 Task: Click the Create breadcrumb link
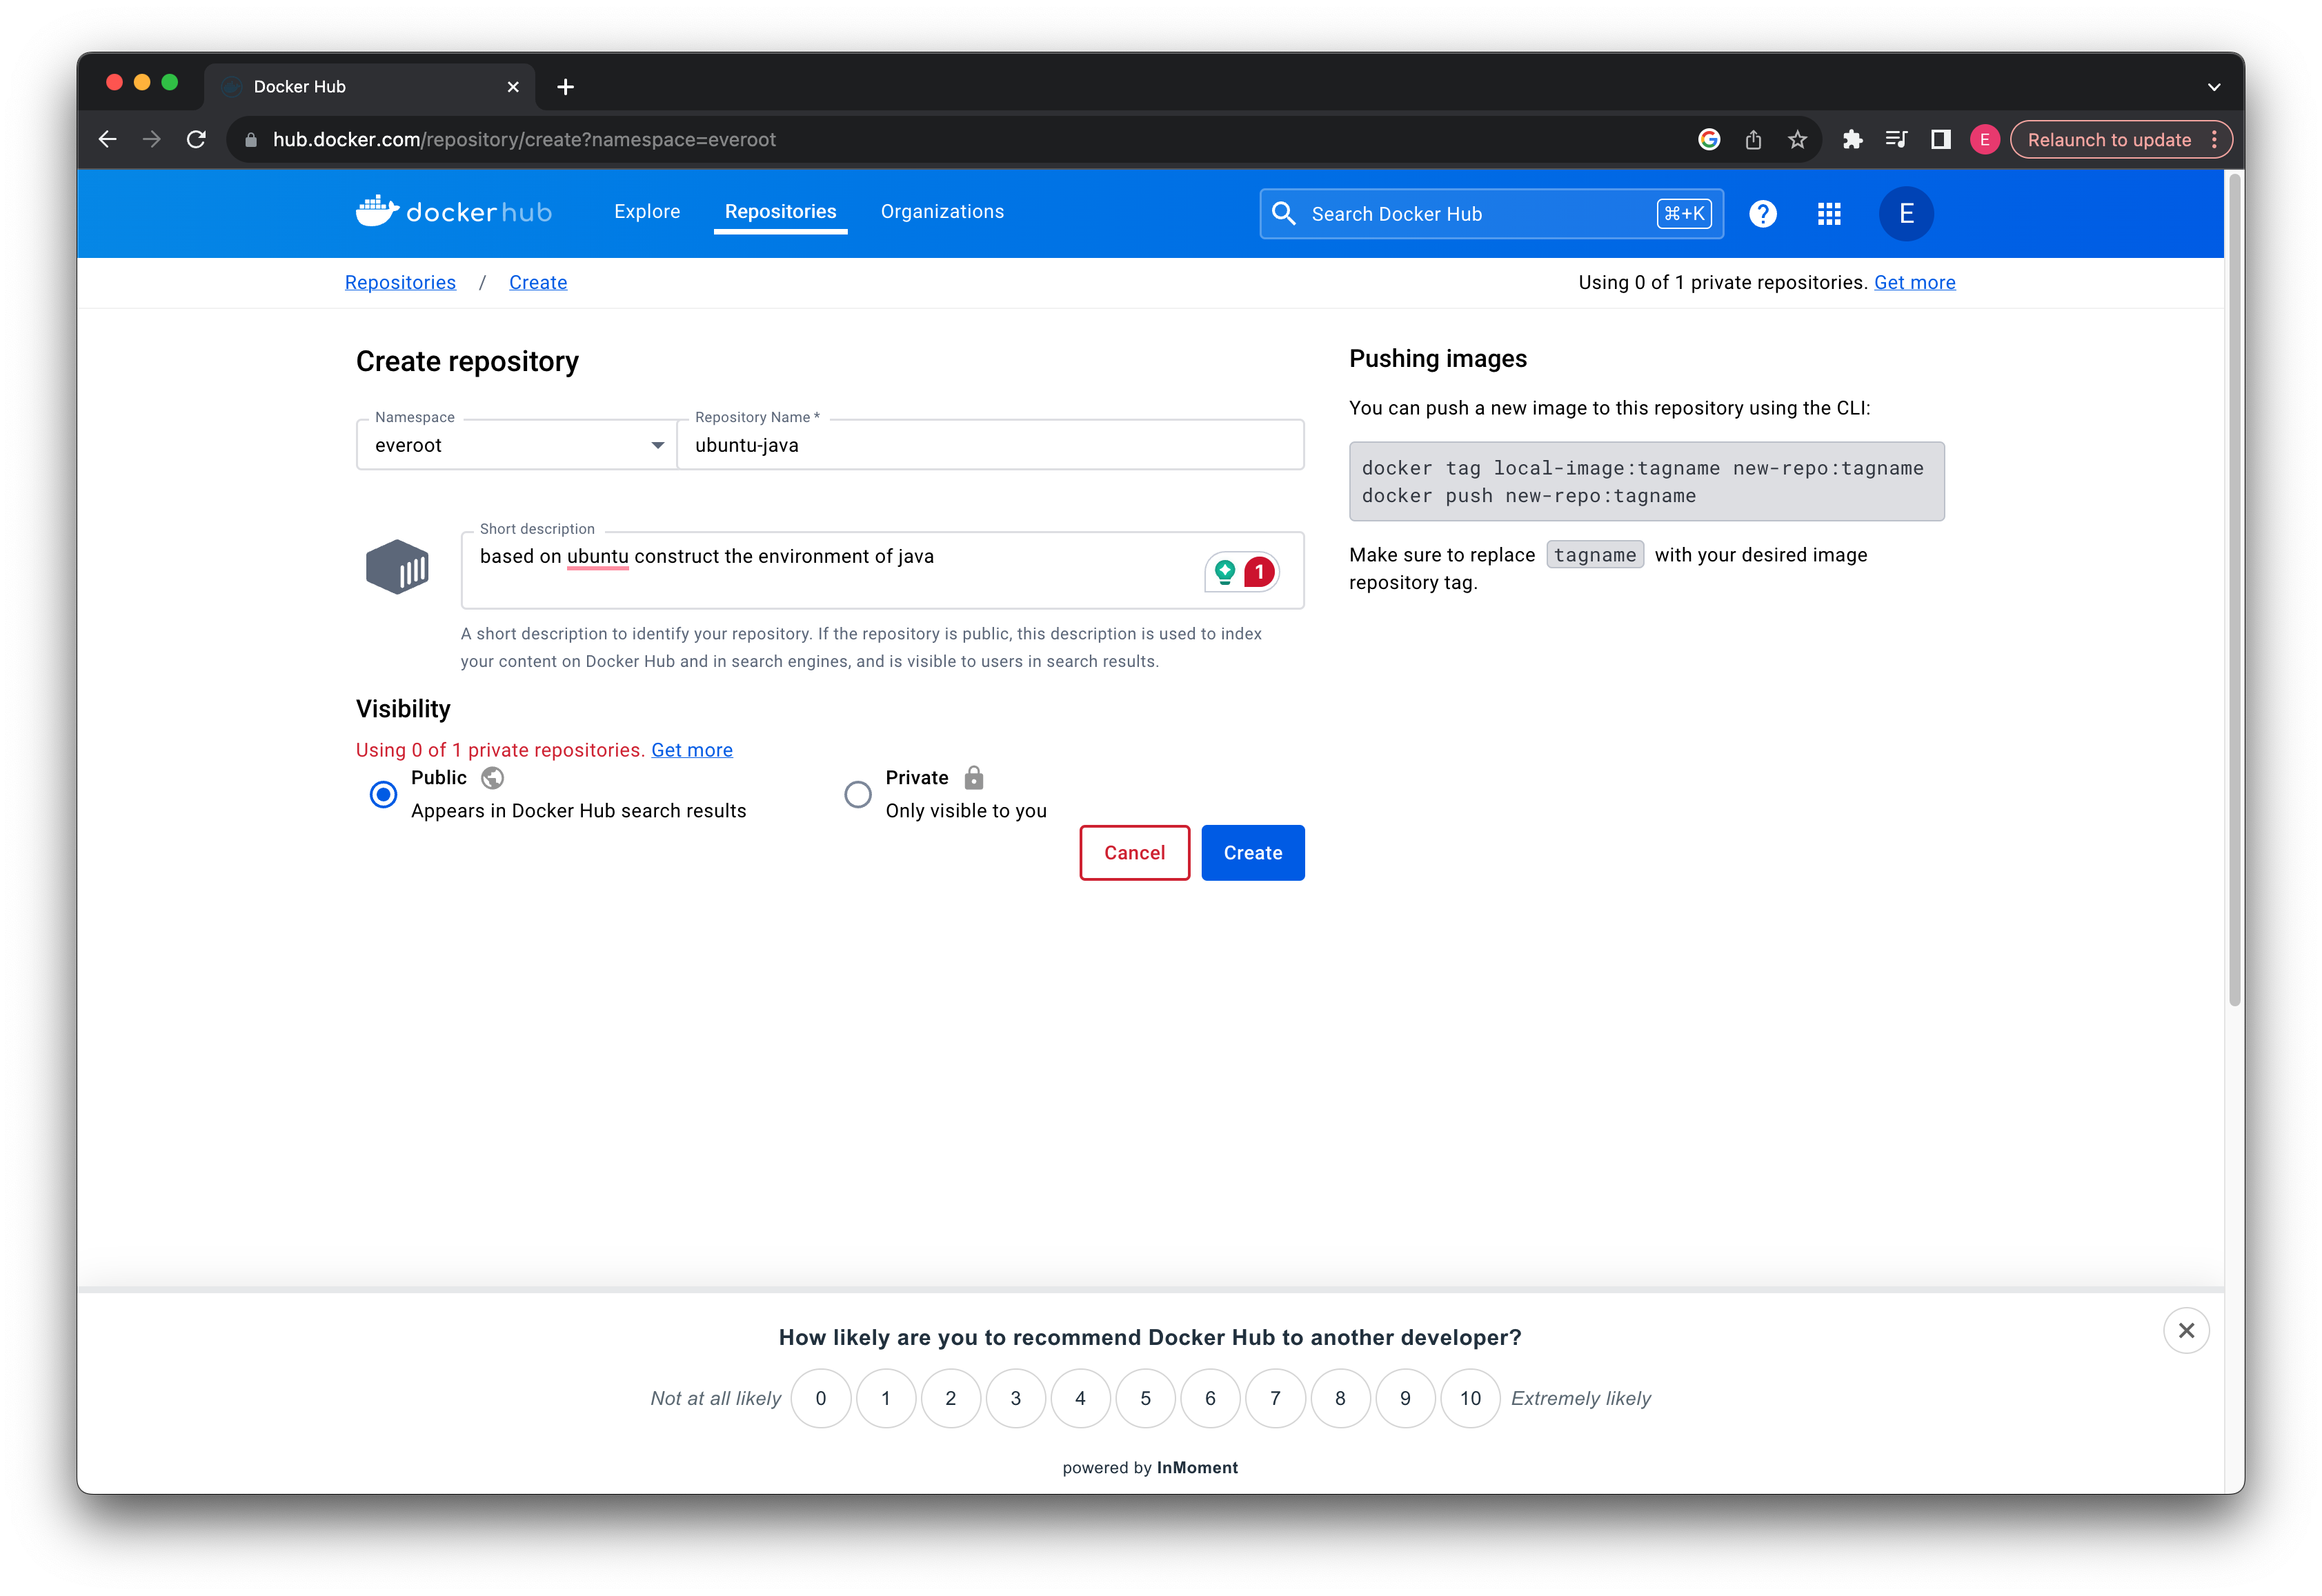538,282
